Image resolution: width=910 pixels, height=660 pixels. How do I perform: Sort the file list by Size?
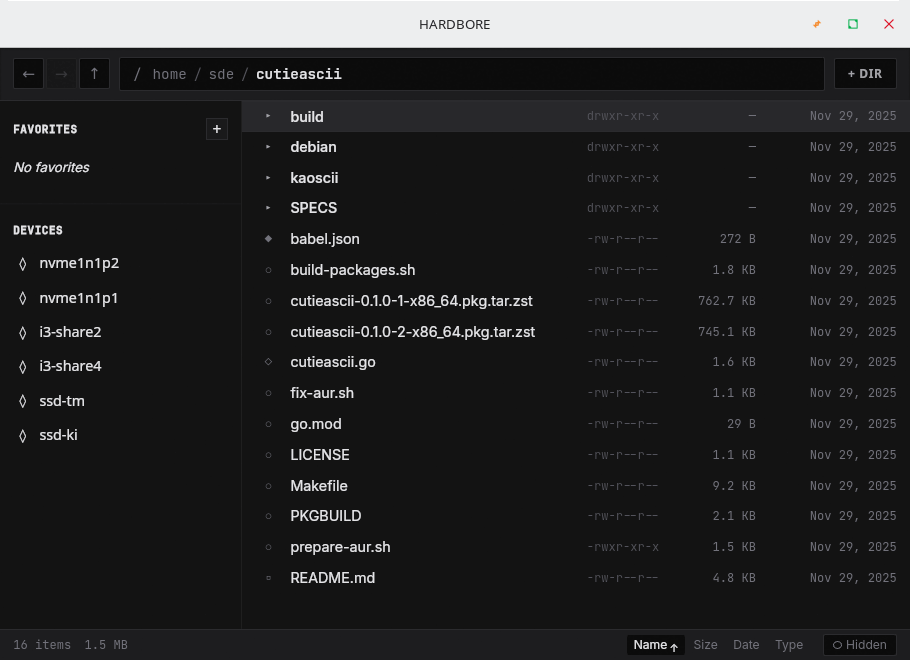click(x=705, y=645)
